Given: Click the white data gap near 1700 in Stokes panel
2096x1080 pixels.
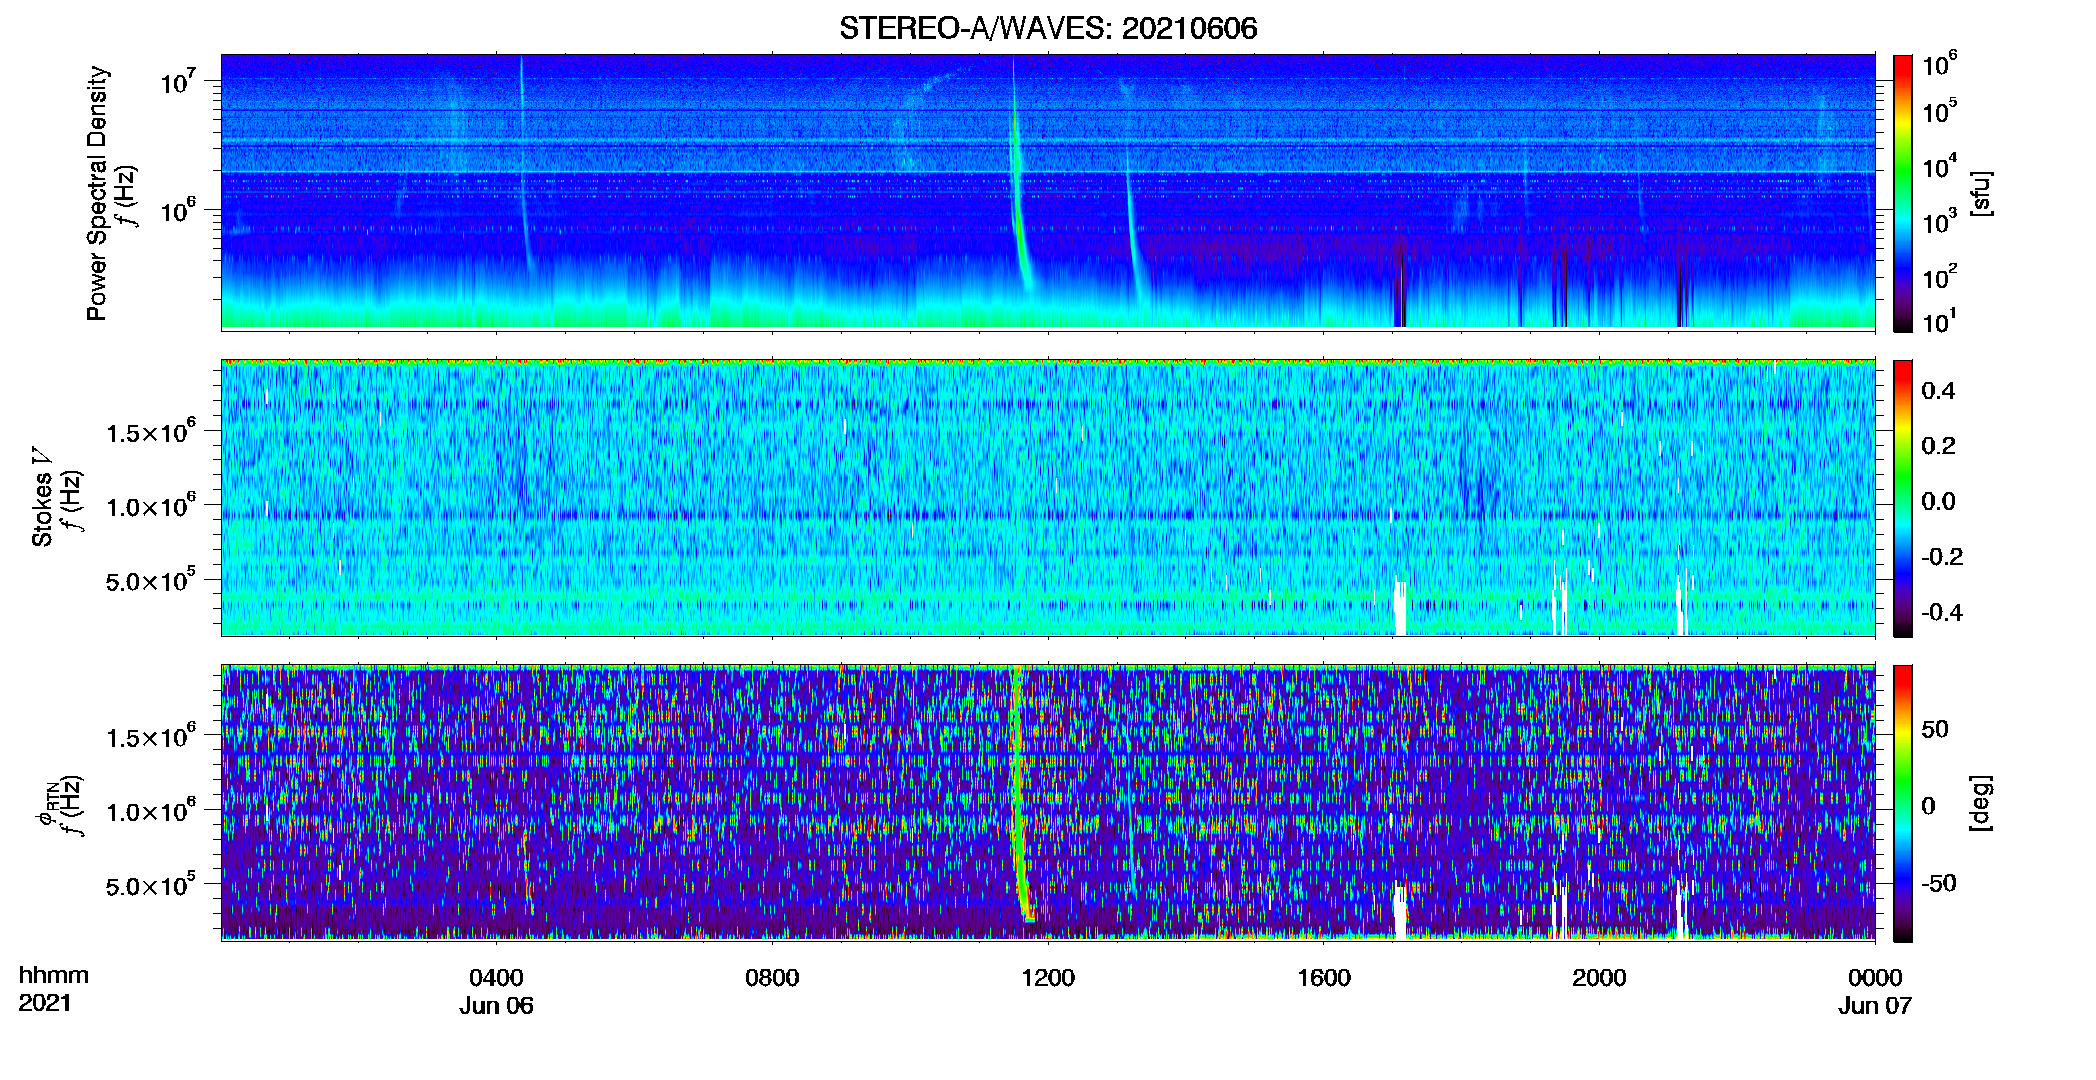Looking at the screenshot, I should pyautogui.click(x=1400, y=607).
